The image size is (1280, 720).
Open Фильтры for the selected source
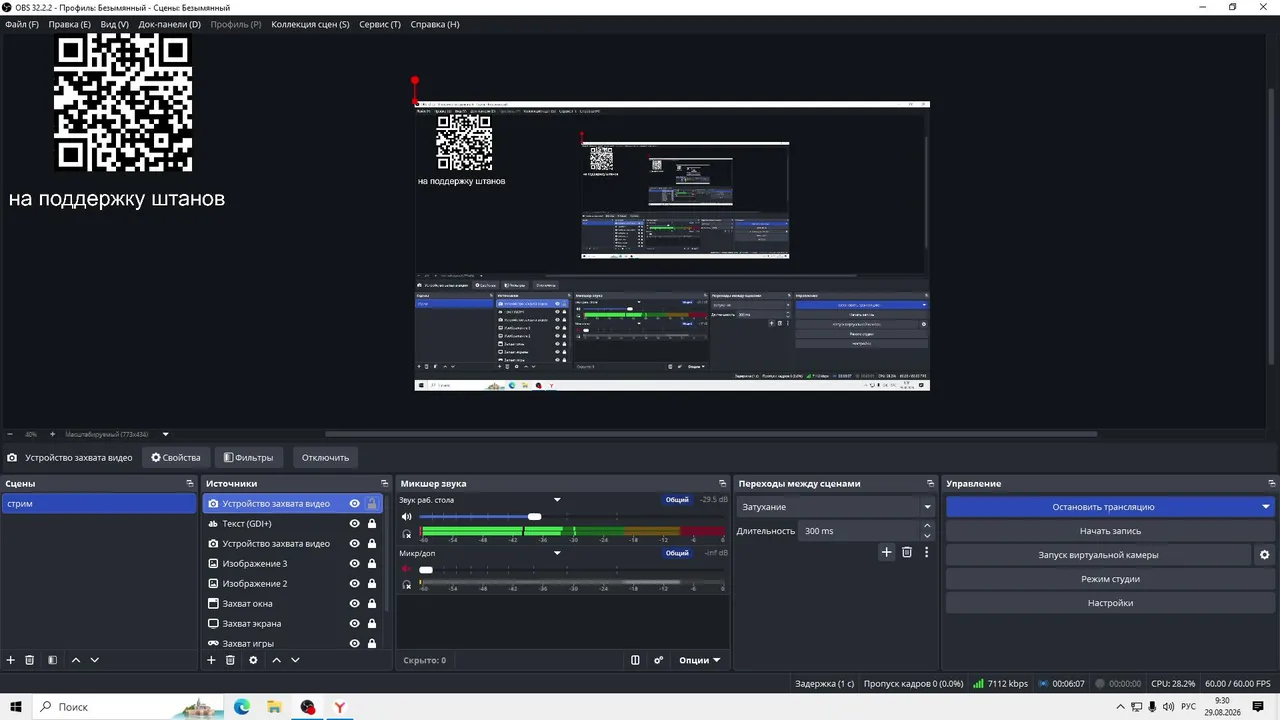pos(248,458)
